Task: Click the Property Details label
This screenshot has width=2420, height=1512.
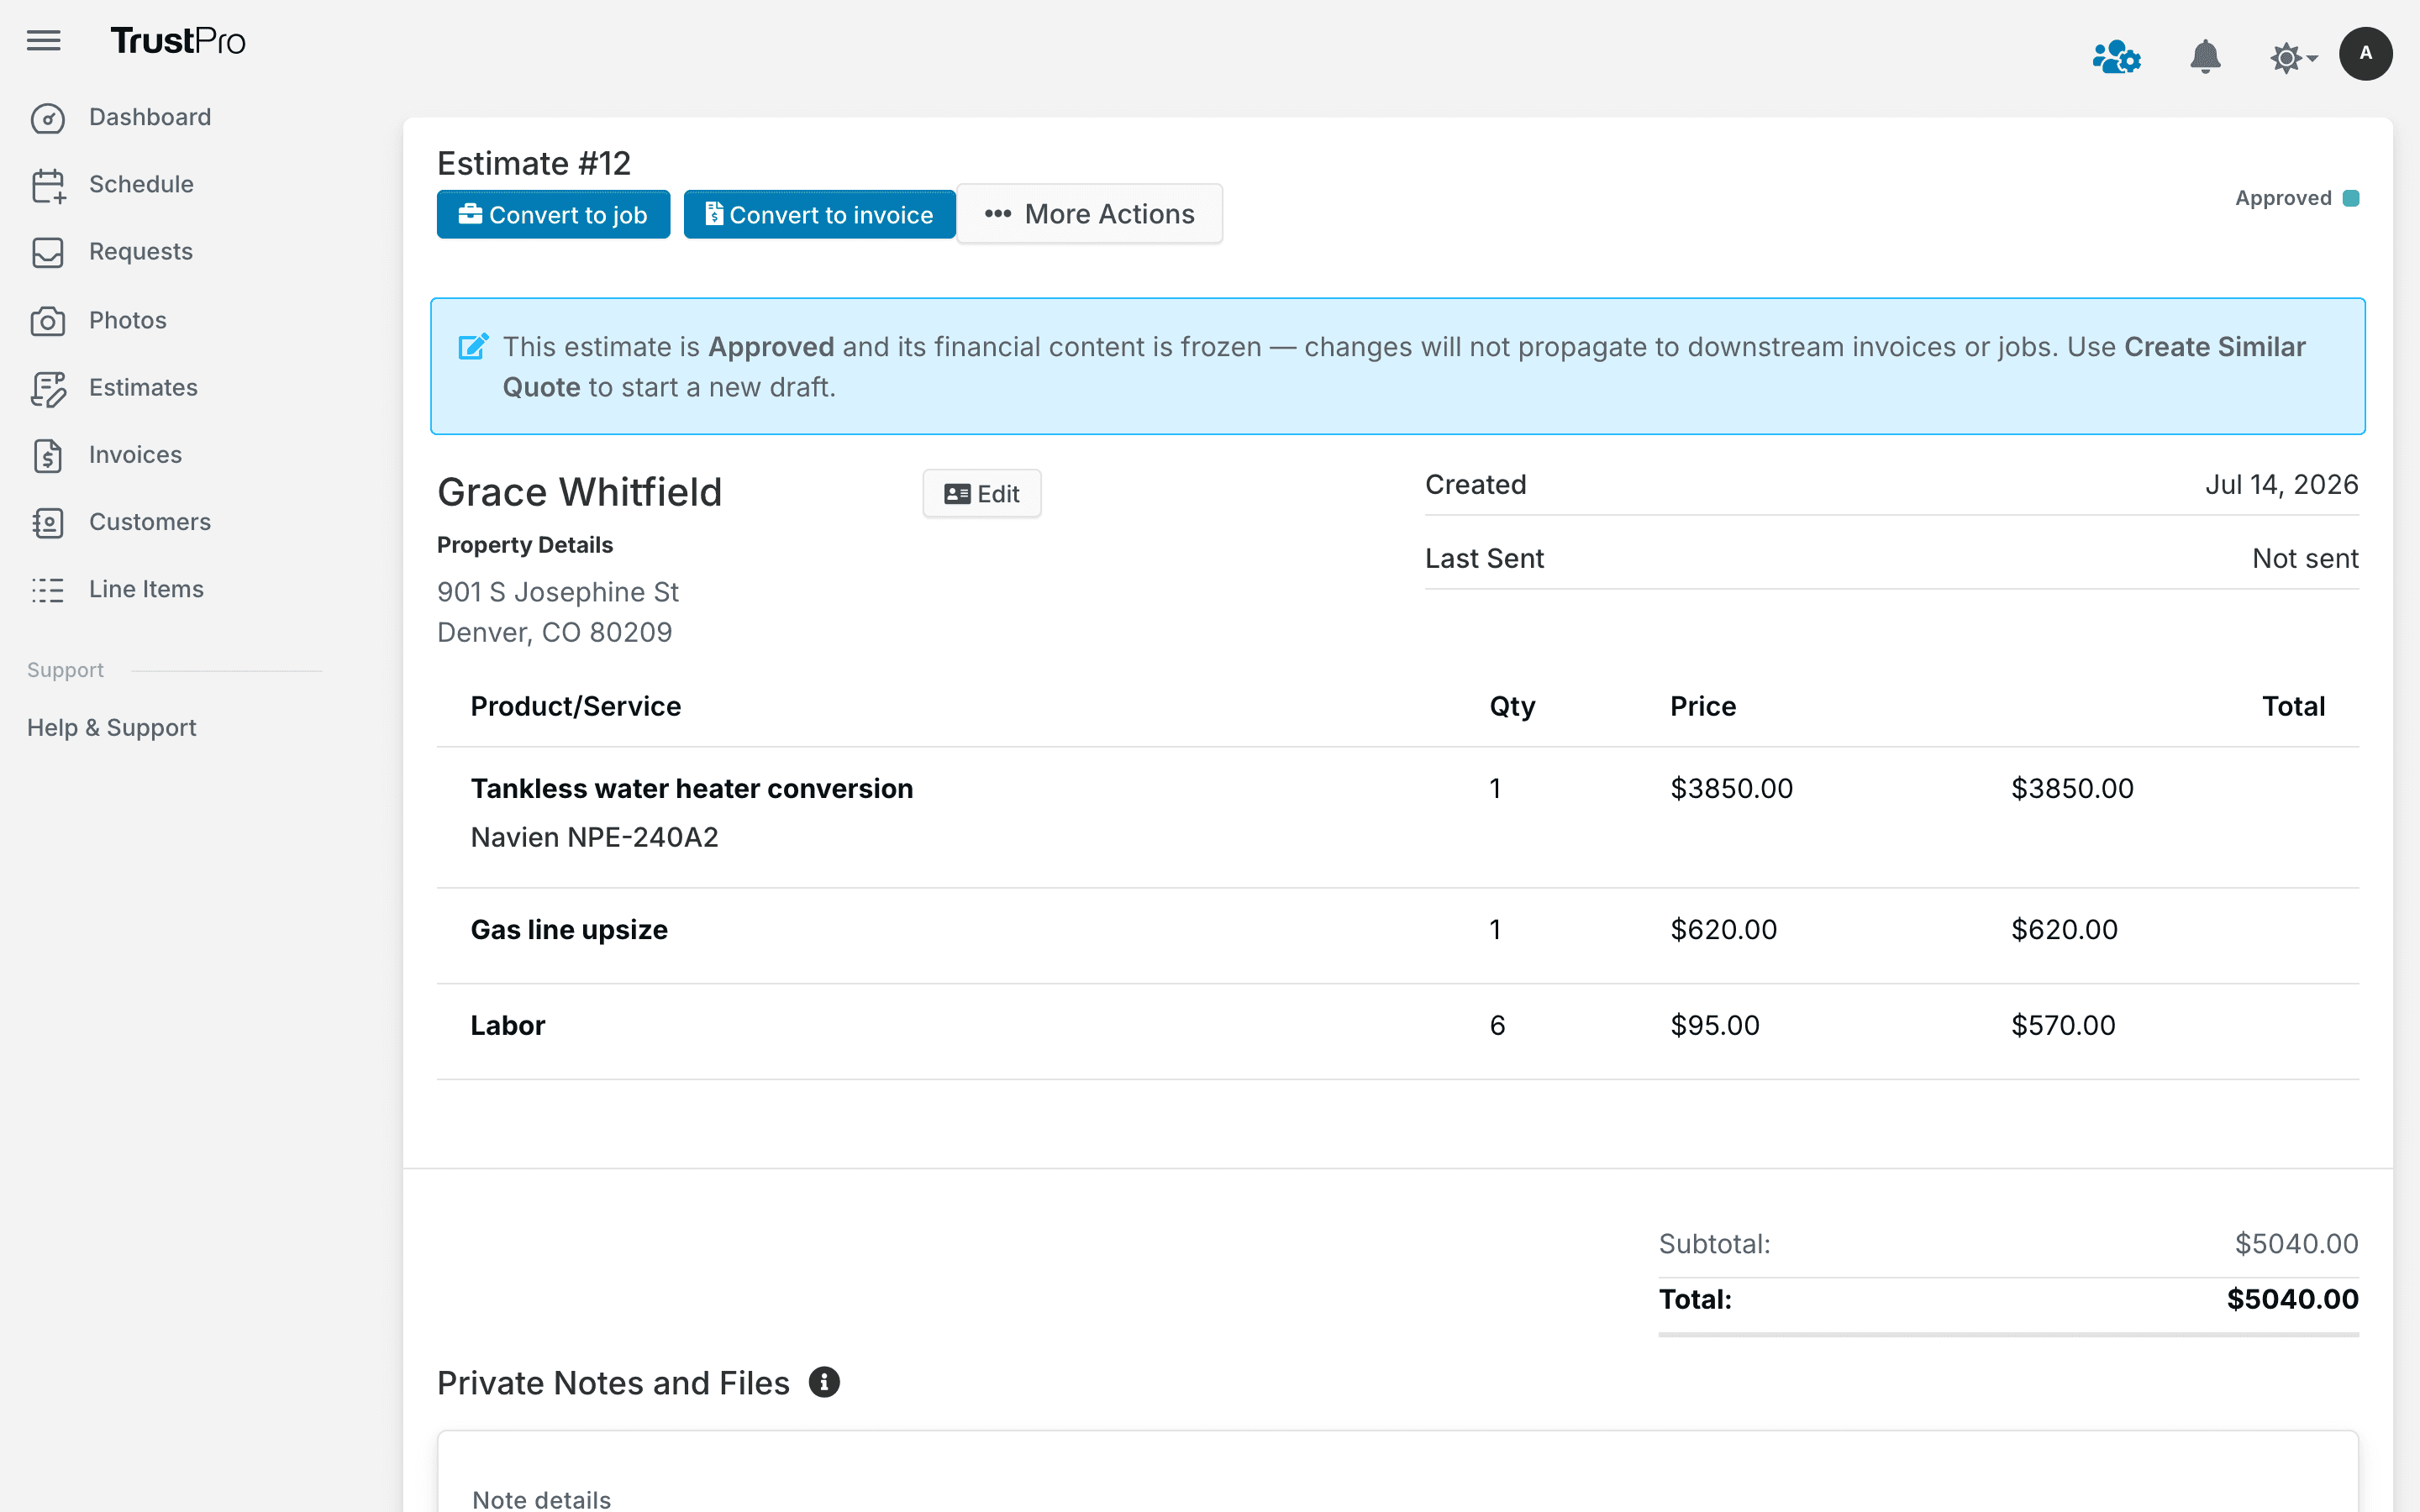Action: 524,544
